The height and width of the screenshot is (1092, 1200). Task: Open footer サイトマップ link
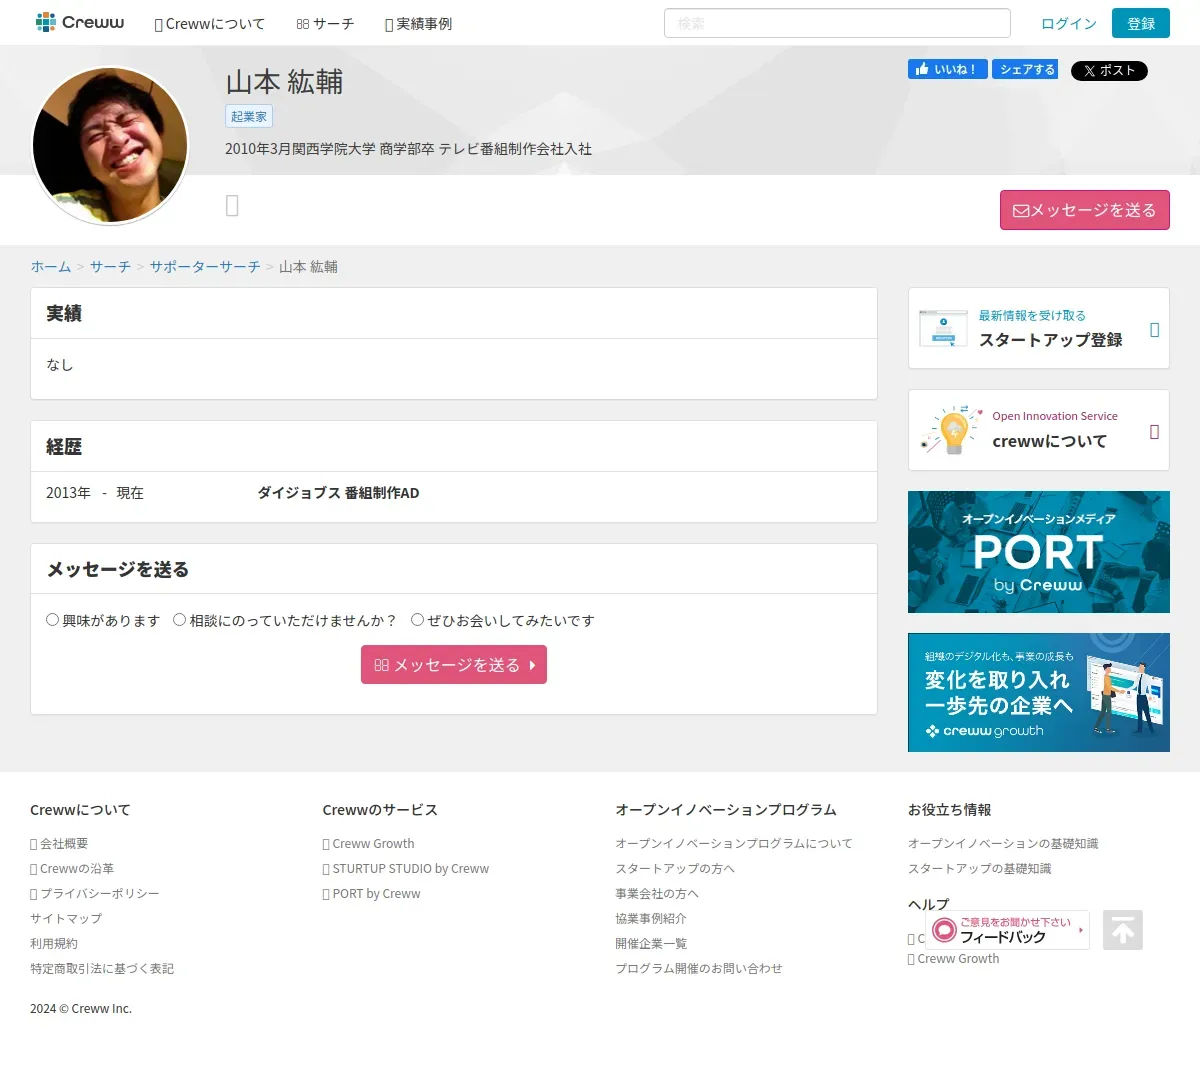tap(66, 919)
